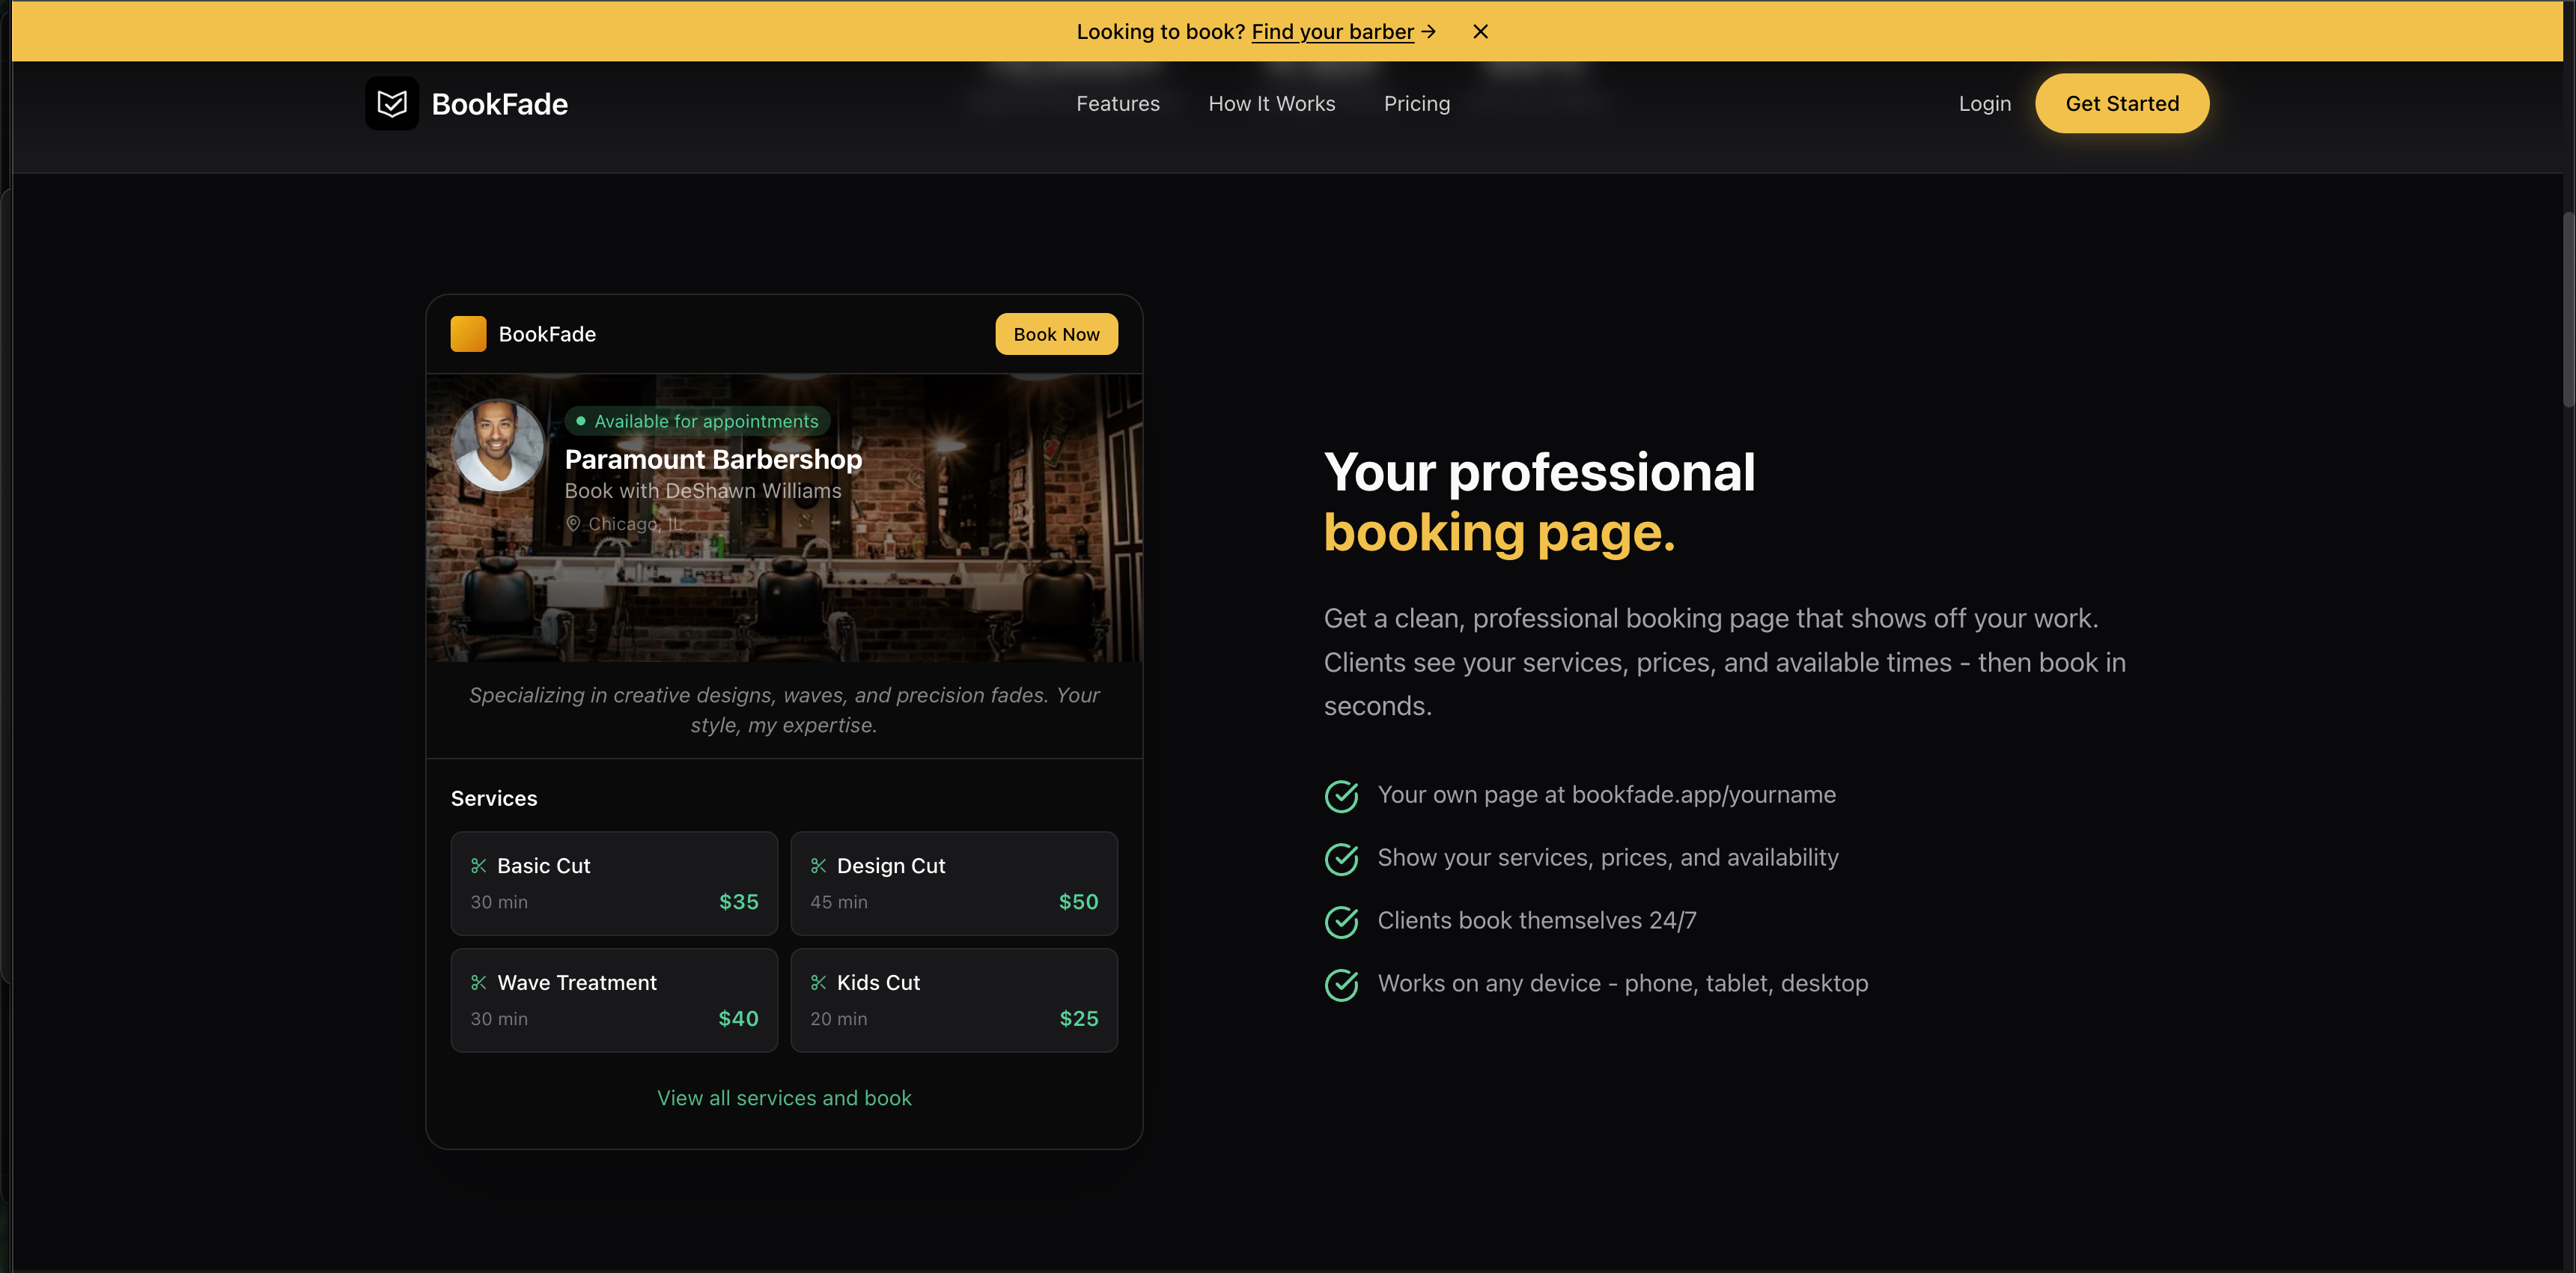Open the Features nav item

click(x=1118, y=103)
